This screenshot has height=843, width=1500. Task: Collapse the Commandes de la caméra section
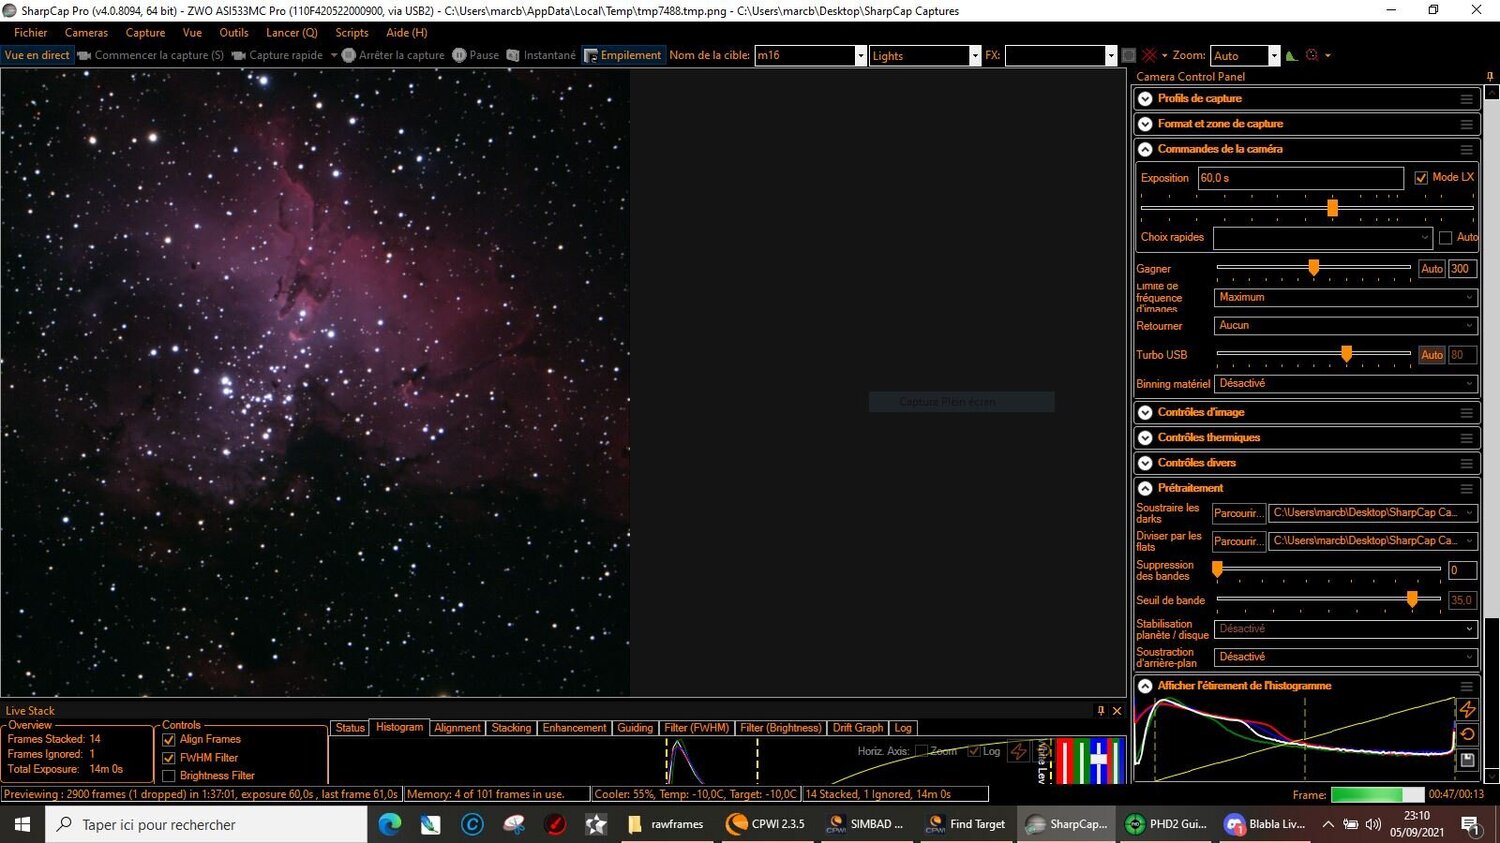click(x=1146, y=149)
